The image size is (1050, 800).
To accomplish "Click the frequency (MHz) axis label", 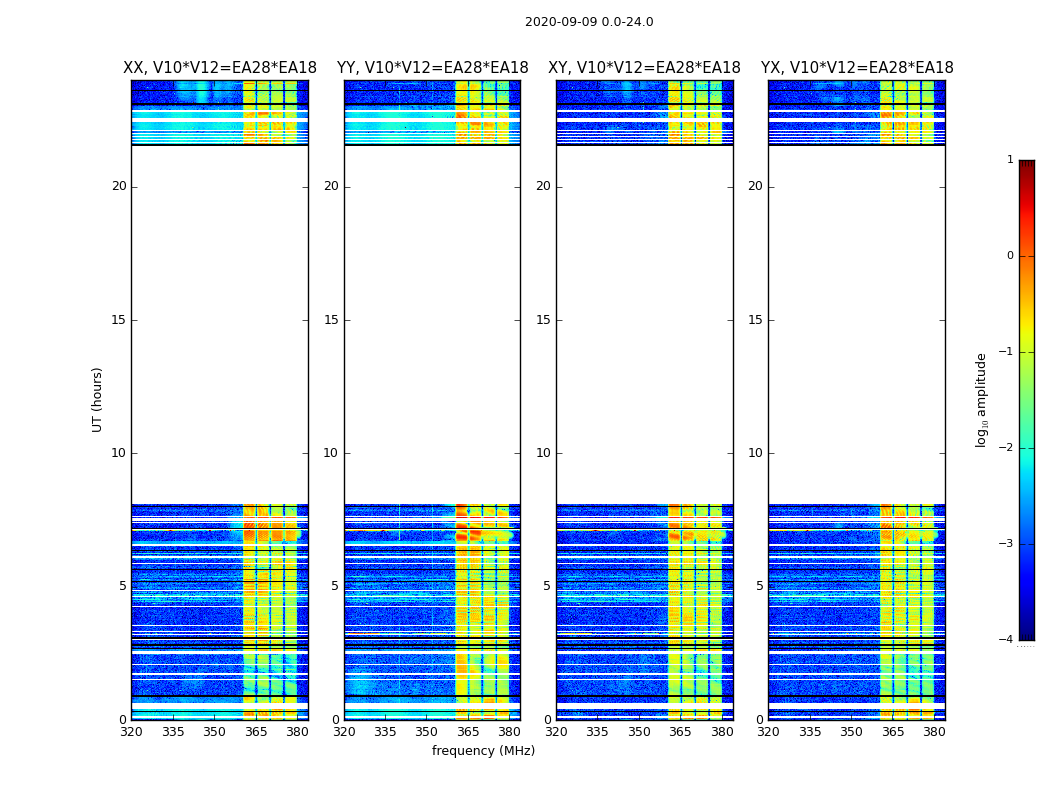I will [x=483, y=750].
